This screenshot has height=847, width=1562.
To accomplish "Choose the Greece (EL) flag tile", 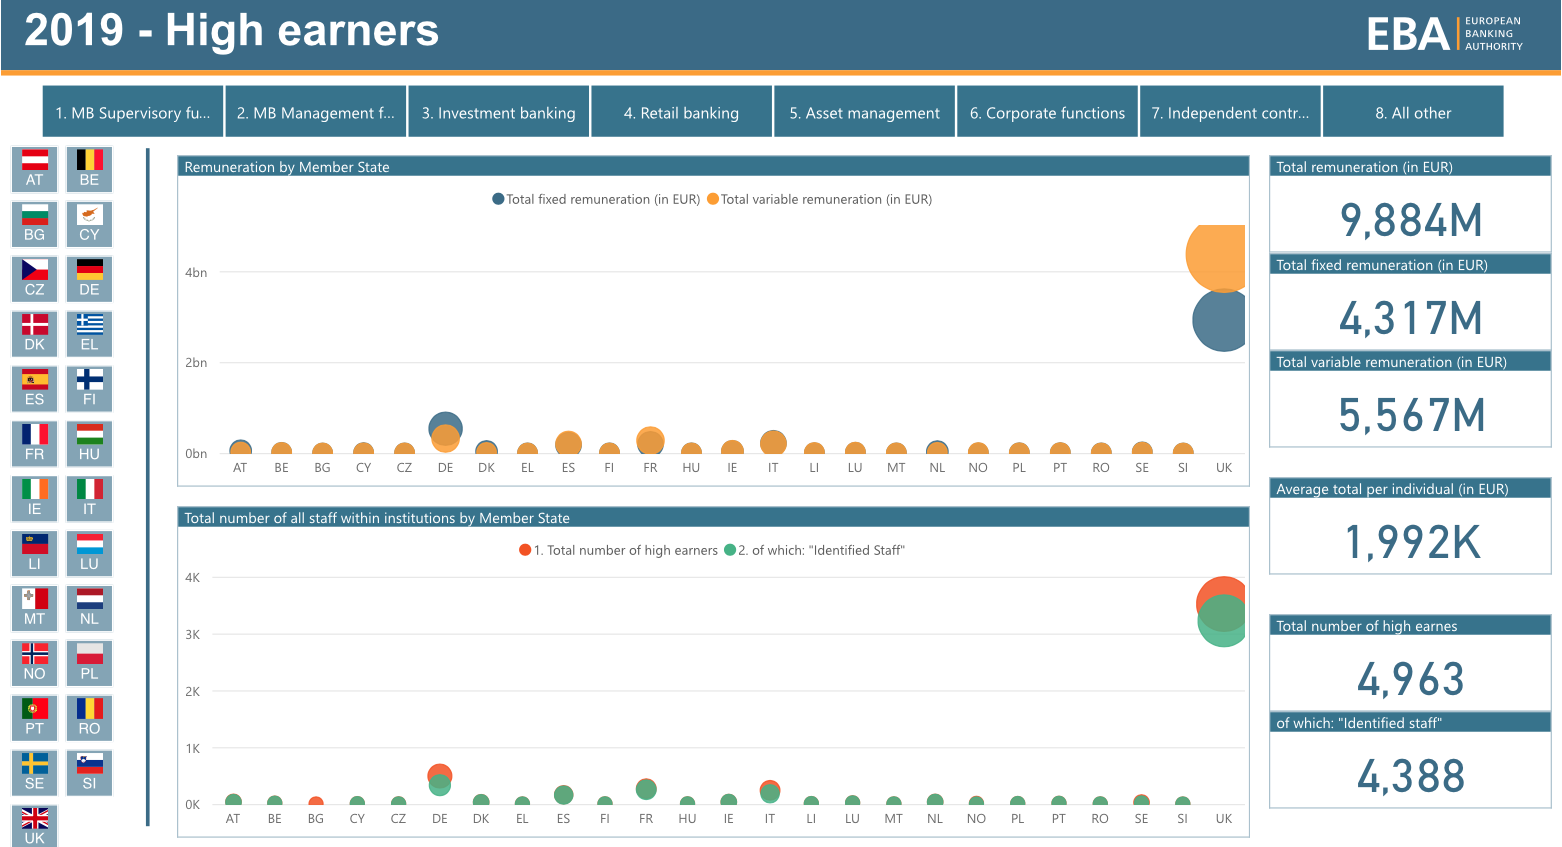I will click(89, 333).
